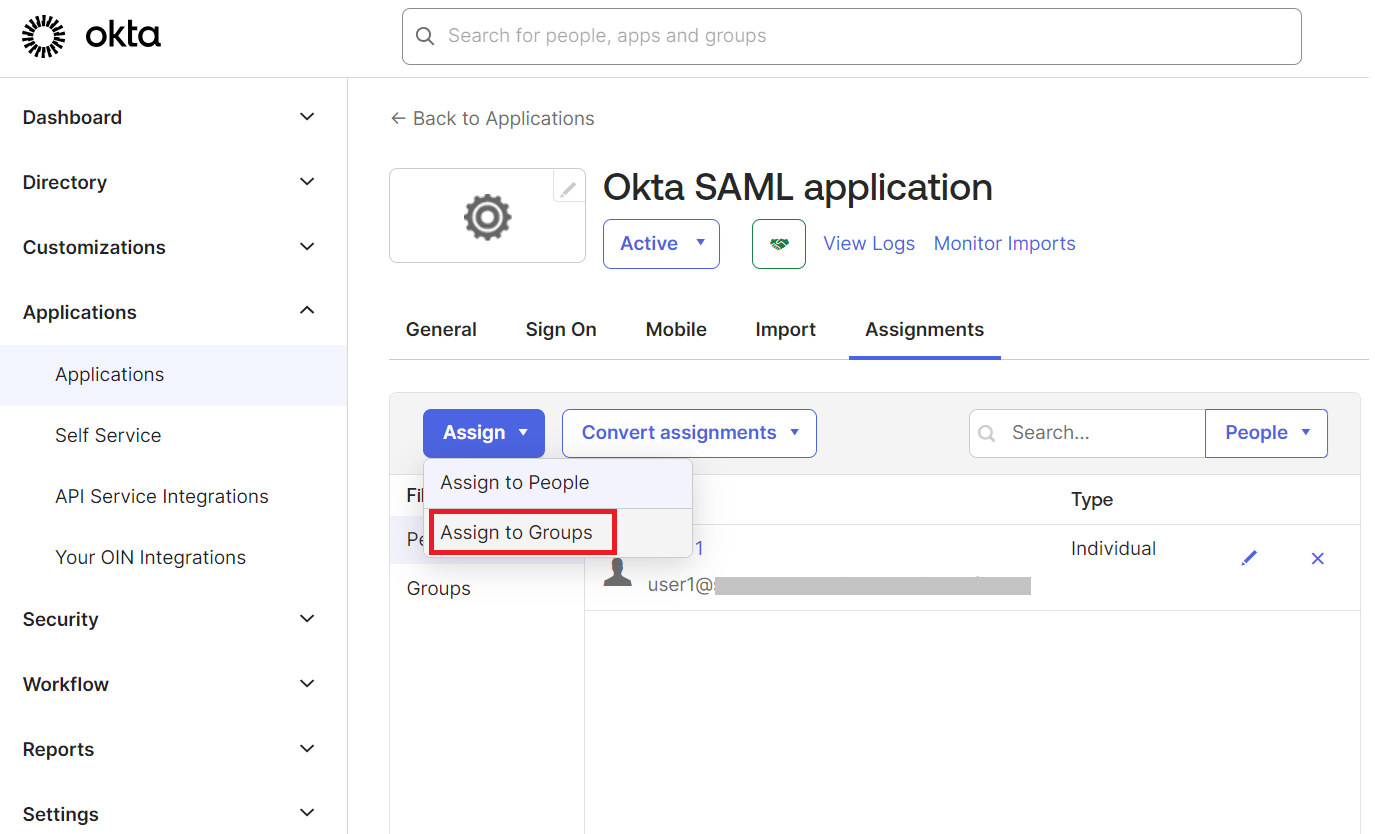Select Assign to People menu option

point(515,483)
